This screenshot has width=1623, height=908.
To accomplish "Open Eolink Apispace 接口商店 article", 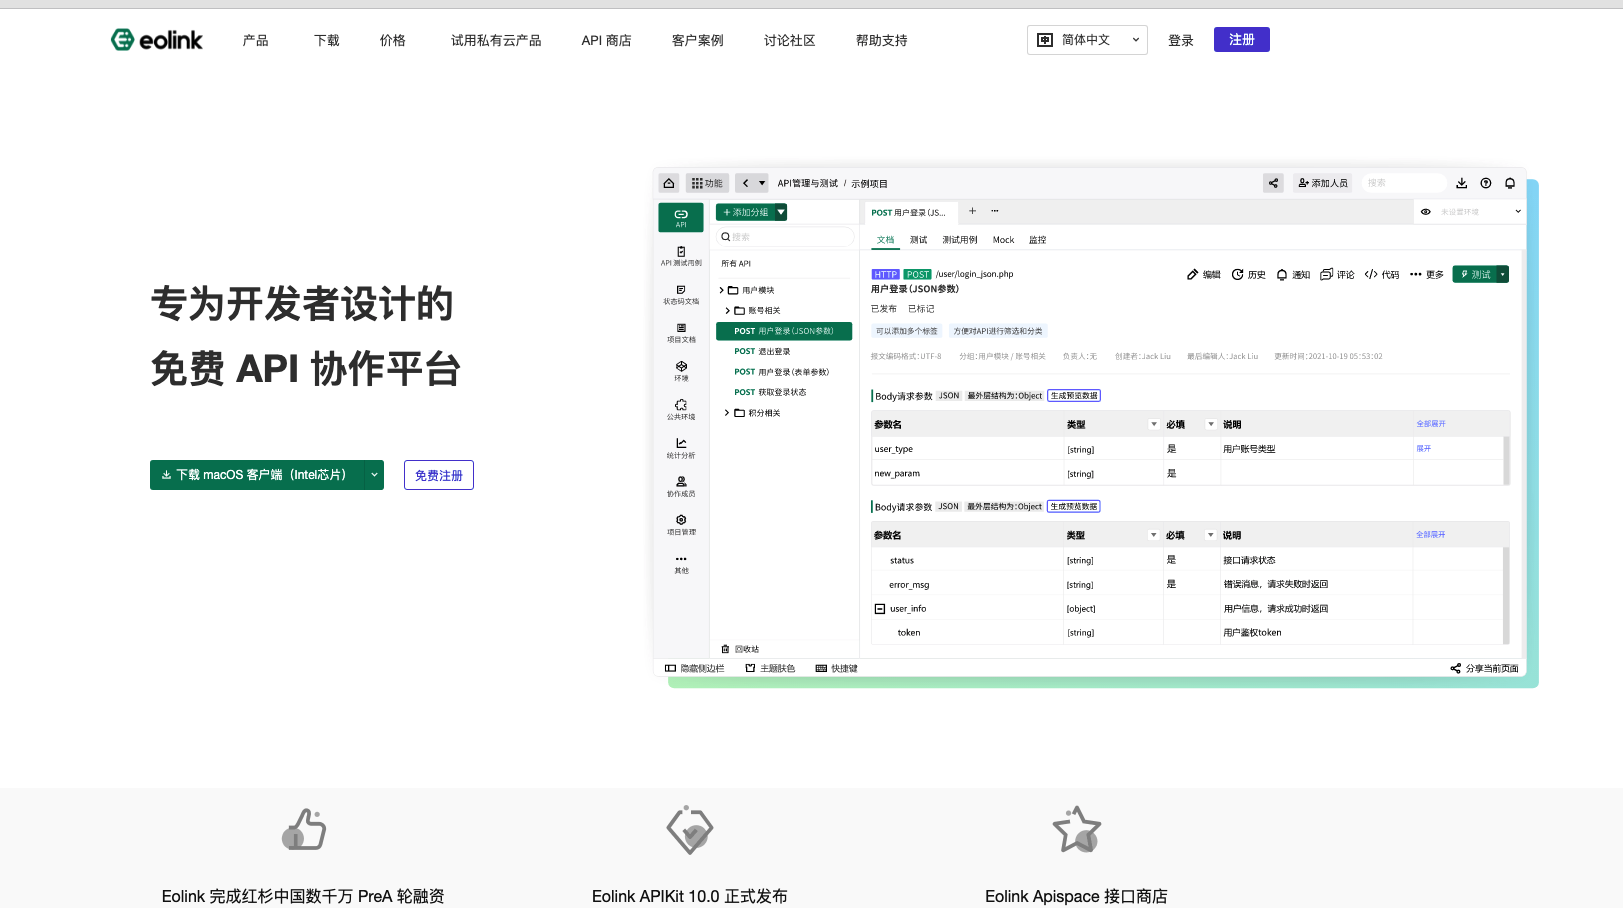I will tap(1076, 896).
